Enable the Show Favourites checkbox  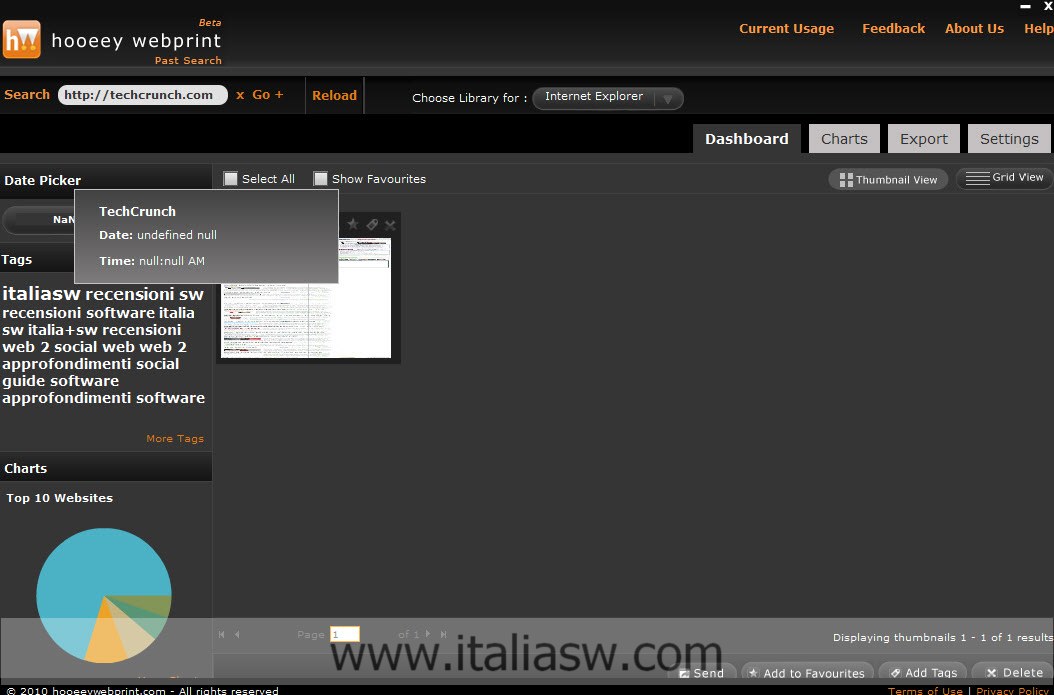point(321,178)
